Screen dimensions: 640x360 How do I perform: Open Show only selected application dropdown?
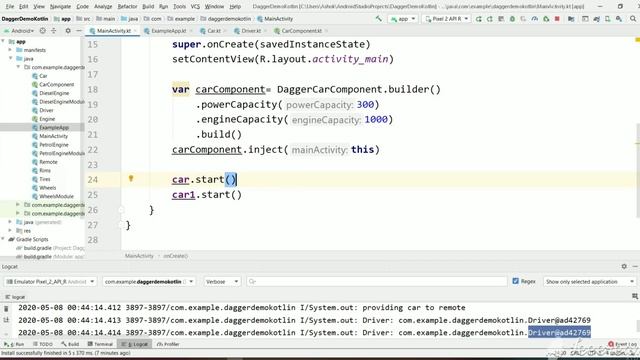(589, 282)
